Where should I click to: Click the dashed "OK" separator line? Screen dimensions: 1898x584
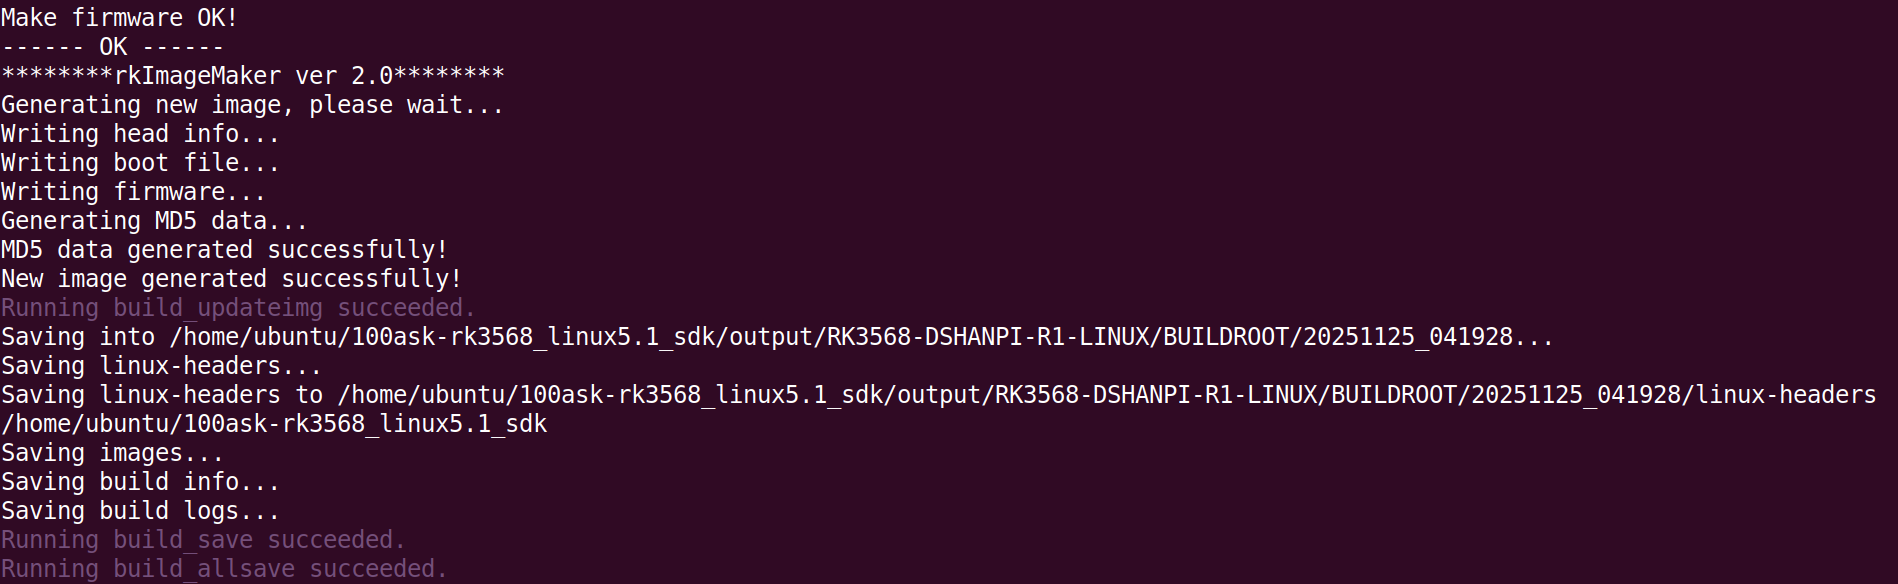[x=112, y=47]
